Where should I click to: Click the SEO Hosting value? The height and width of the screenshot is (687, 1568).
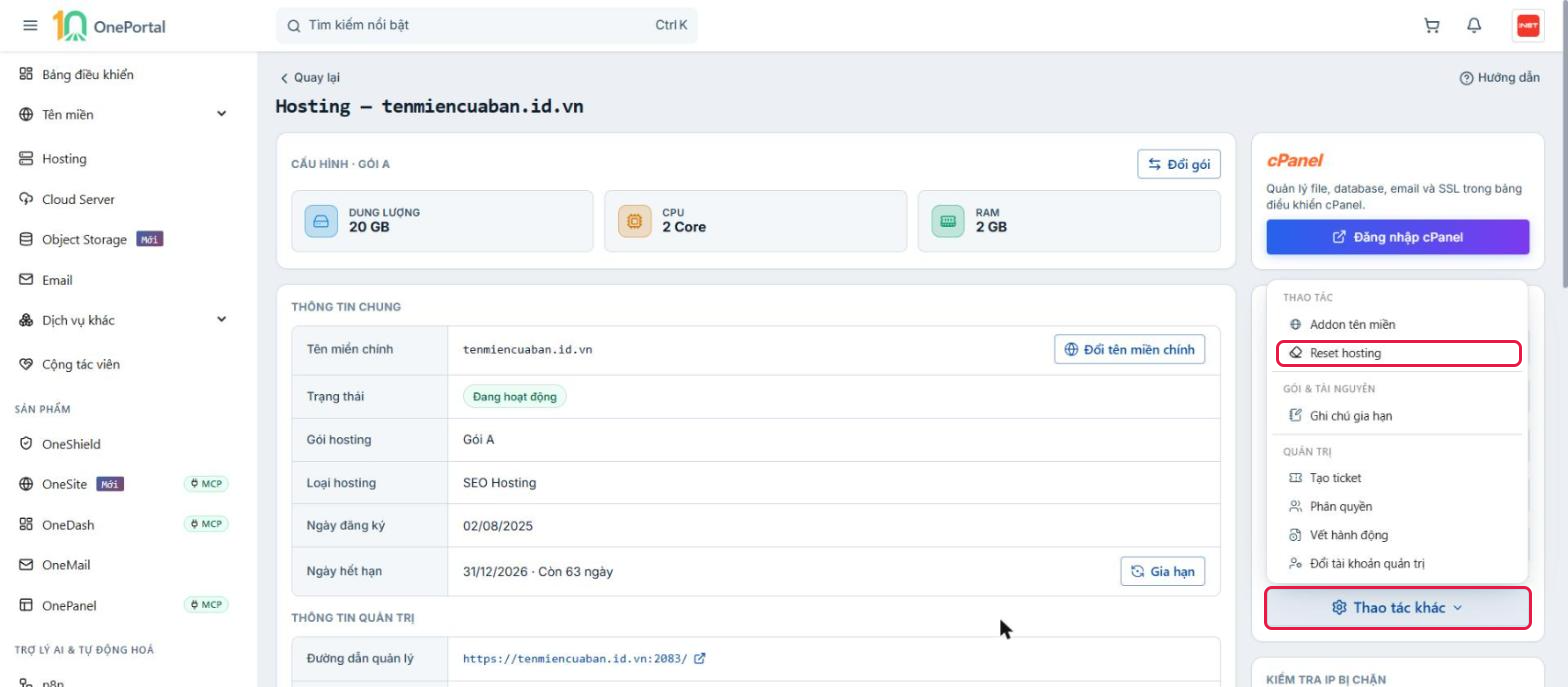tap(499, 483)
